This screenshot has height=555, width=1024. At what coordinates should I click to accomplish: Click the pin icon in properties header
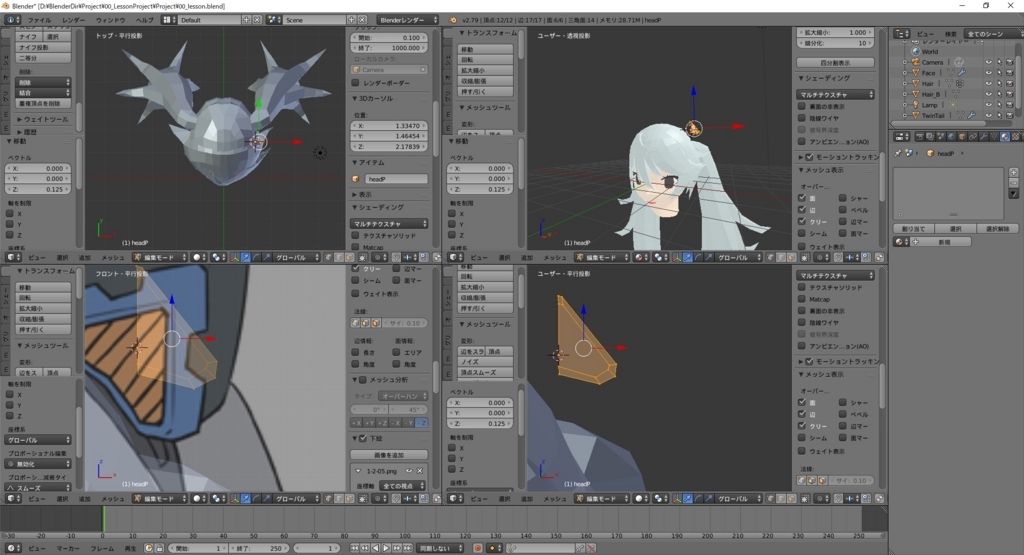898,153
